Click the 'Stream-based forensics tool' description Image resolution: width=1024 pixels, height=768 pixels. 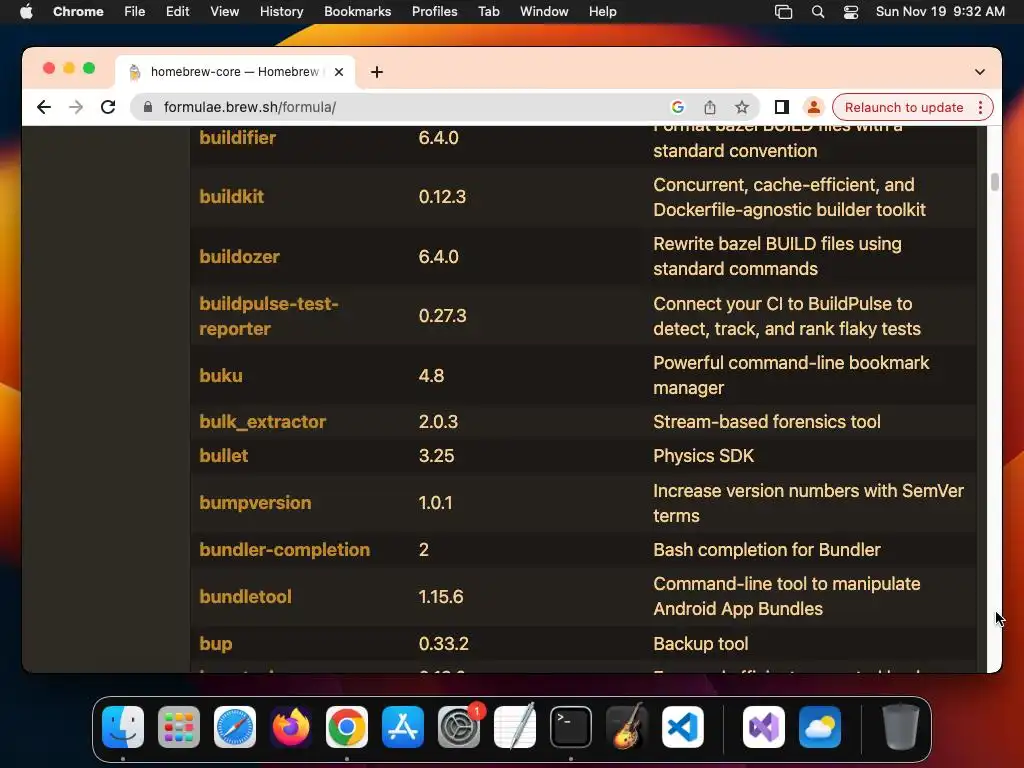click(767, 422)
